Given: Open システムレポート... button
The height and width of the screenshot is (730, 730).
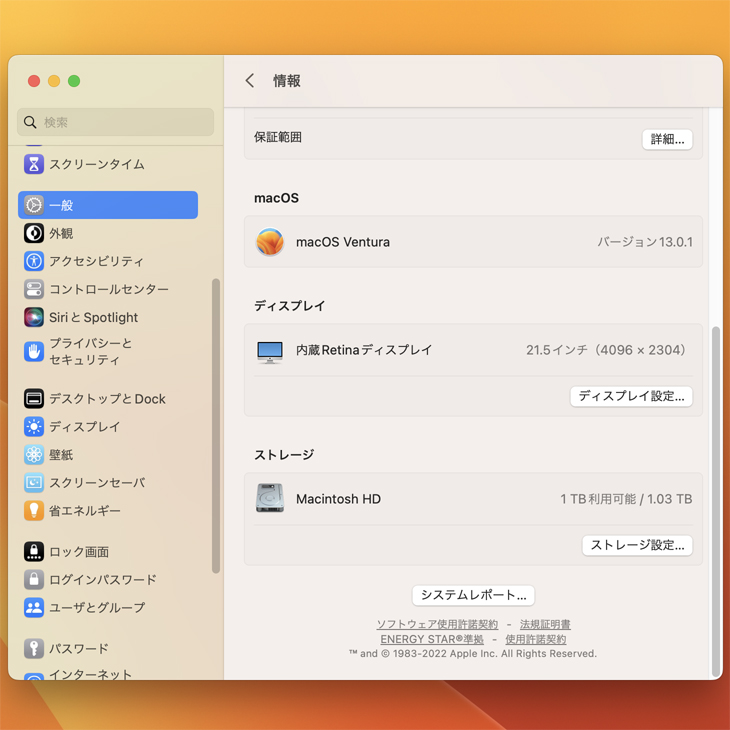Looking at the screenshot, I should click(x=473, y=595).
